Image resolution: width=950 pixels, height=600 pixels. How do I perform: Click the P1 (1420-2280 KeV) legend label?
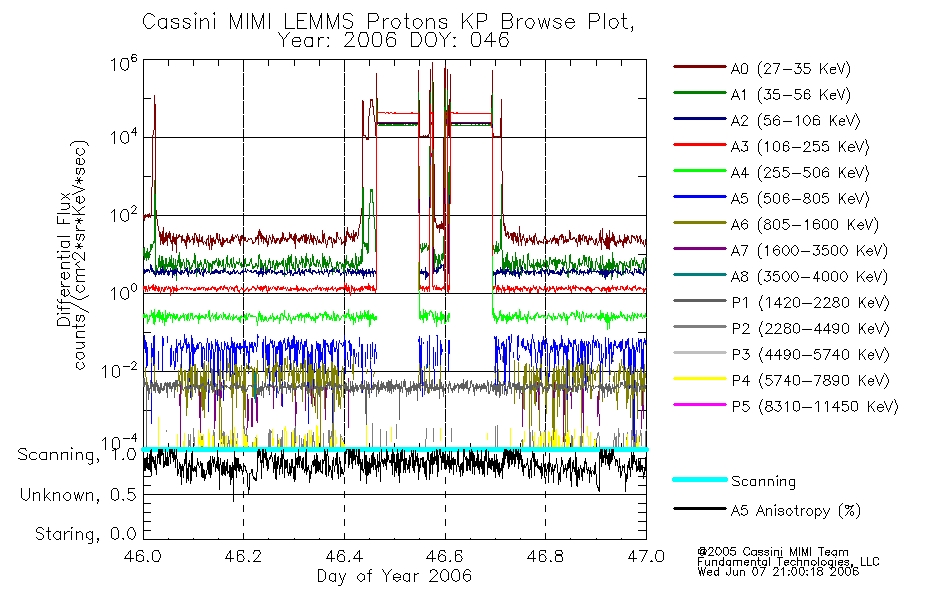[x=810, y=303]
